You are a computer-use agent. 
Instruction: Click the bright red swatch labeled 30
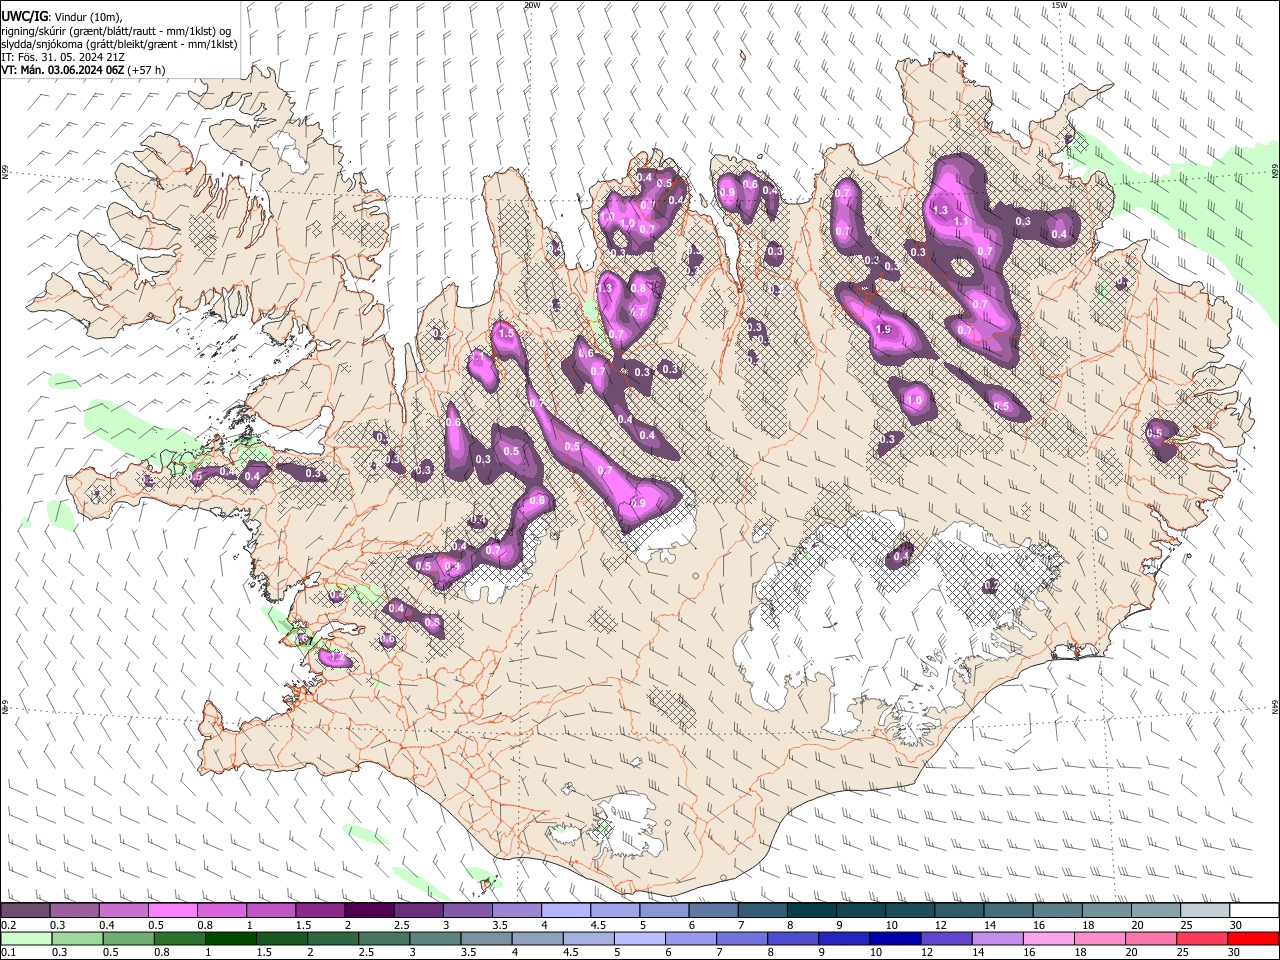(1252, 939)
